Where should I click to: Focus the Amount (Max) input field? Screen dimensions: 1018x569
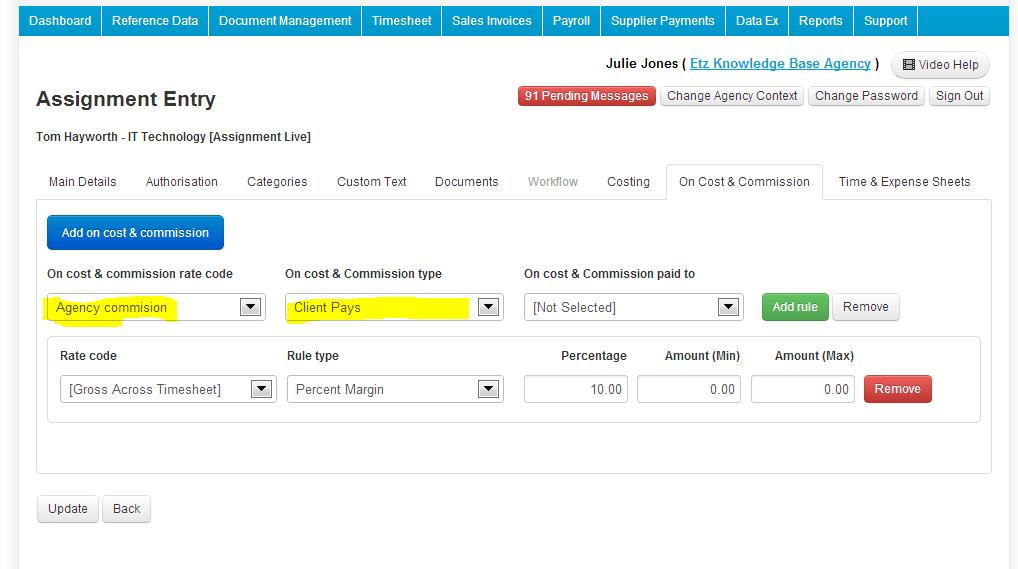[803, 389]
